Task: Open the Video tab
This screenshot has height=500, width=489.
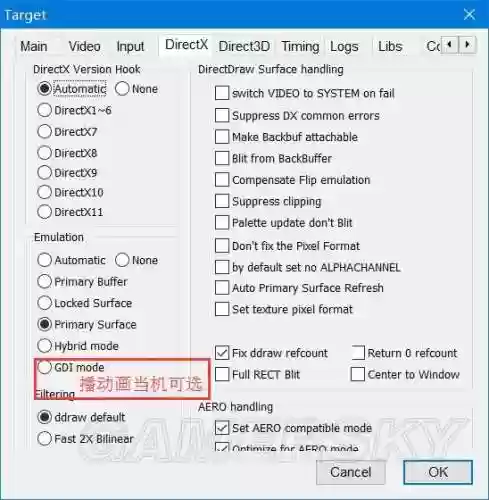Action: [84, 46]
